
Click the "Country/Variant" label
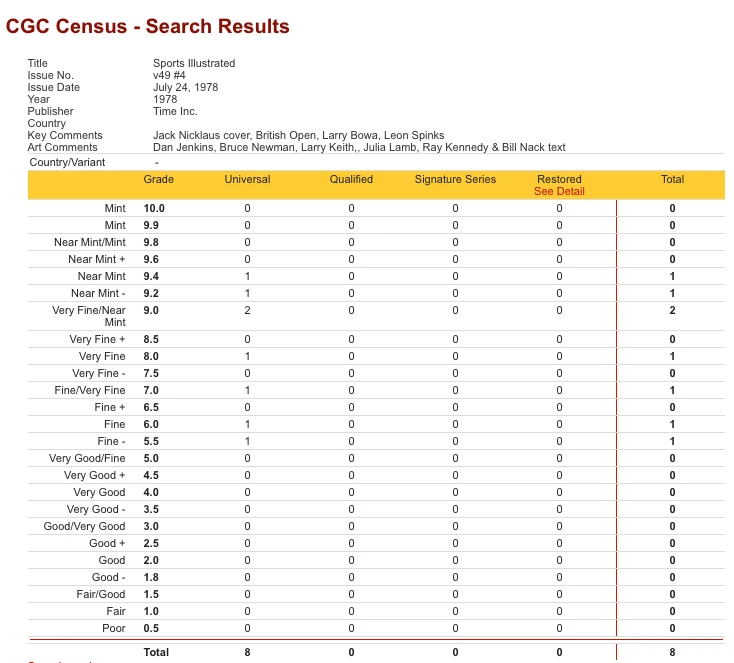pos(67,162)
